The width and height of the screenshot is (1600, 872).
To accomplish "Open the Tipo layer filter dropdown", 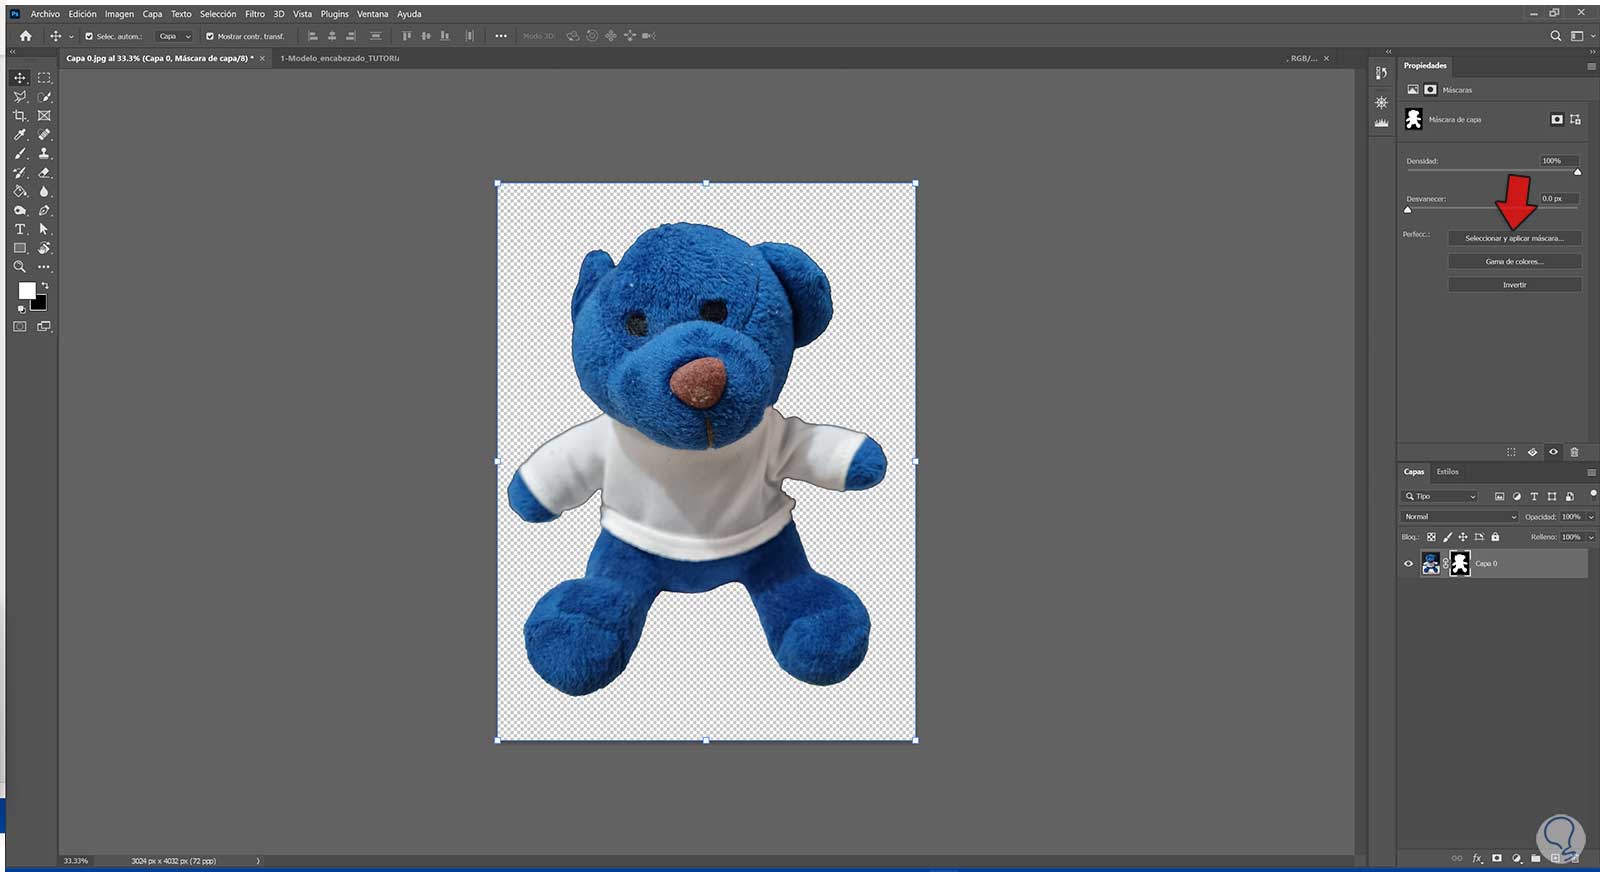I will click(1441, 496).
